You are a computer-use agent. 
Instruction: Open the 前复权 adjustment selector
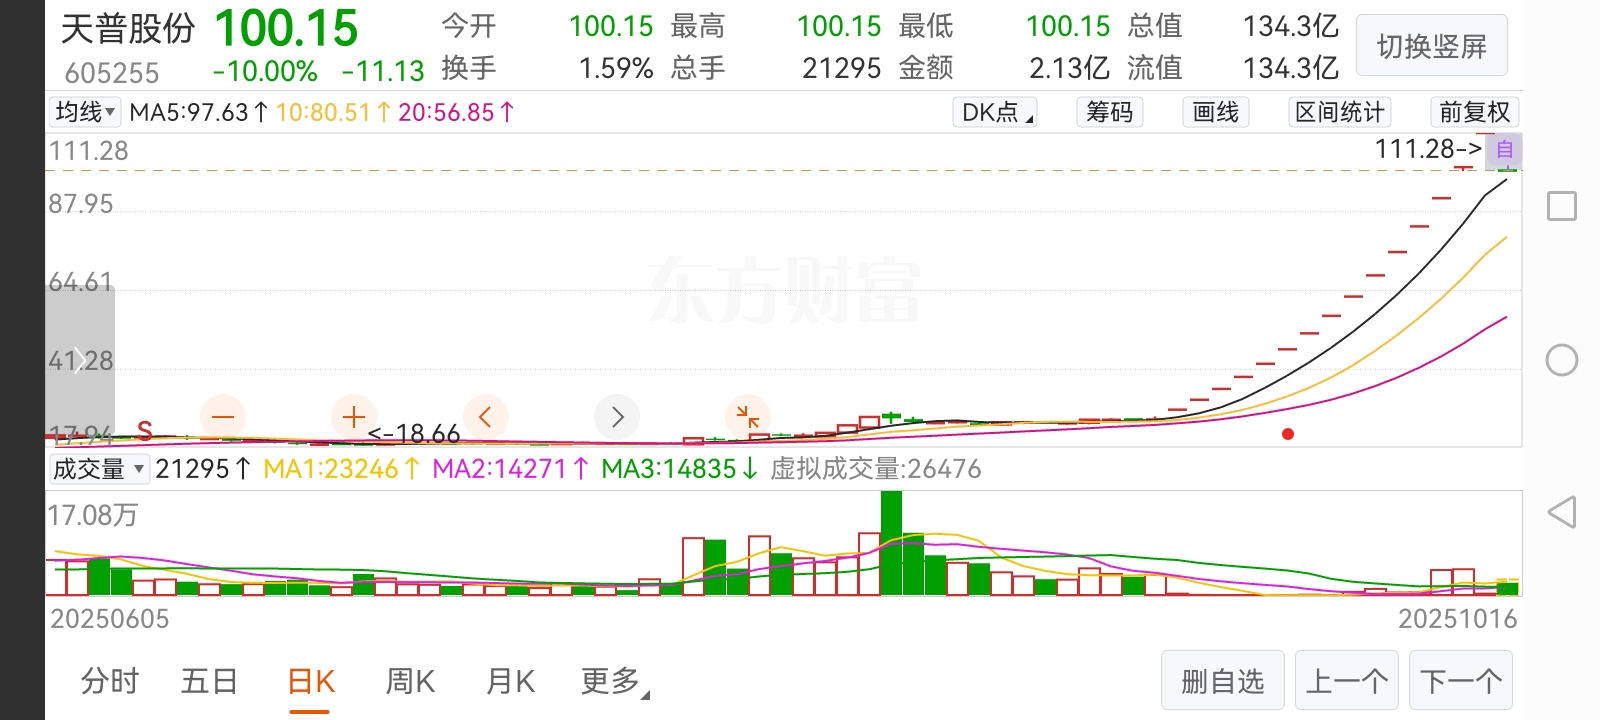(1474, 112)
